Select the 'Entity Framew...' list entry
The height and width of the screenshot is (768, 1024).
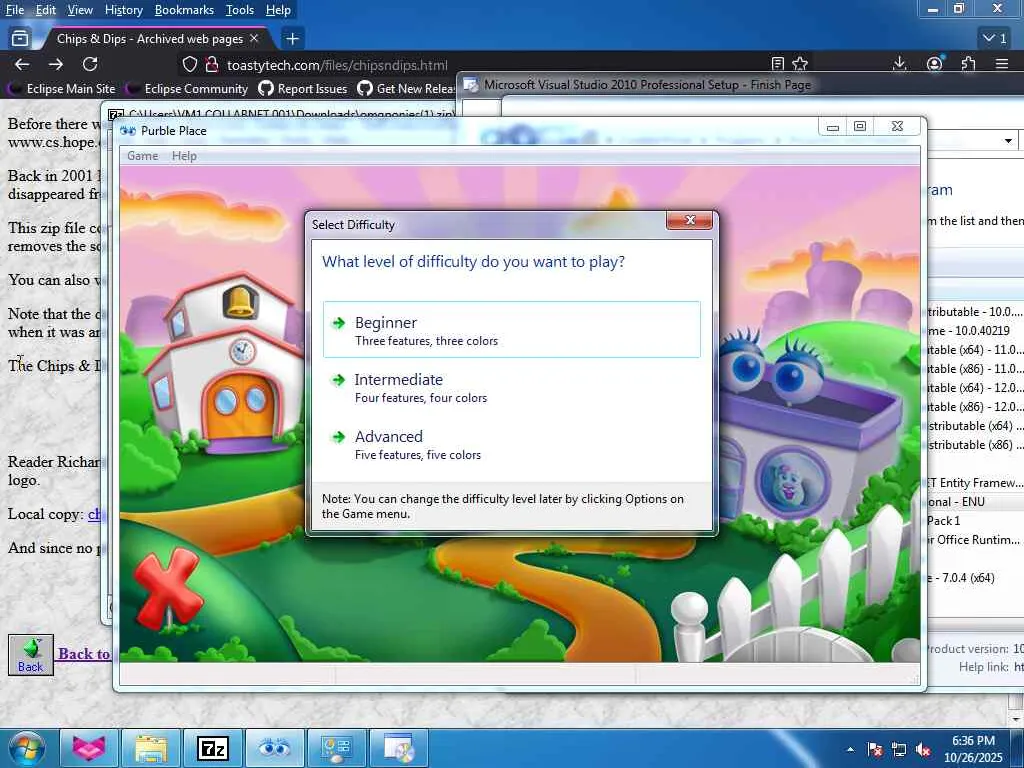[x=974, y=483]
